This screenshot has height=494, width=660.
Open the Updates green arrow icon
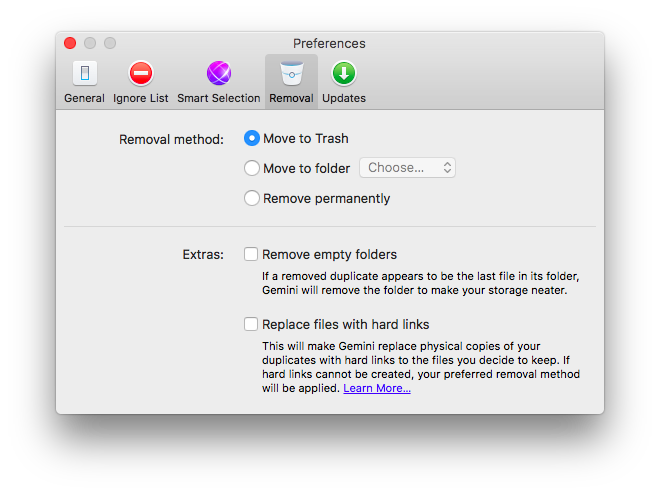344,74
